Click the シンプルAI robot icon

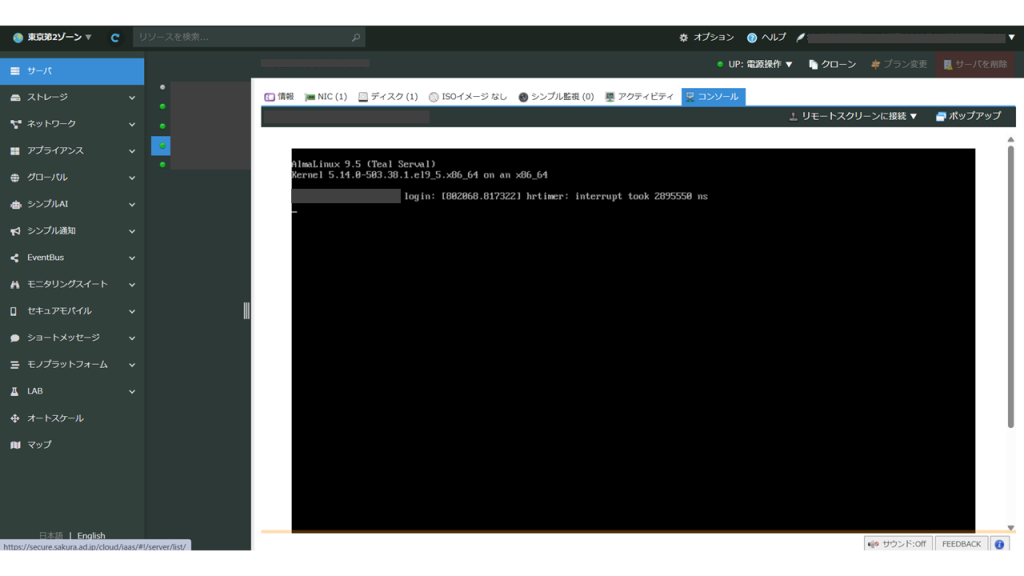[15, 204]
